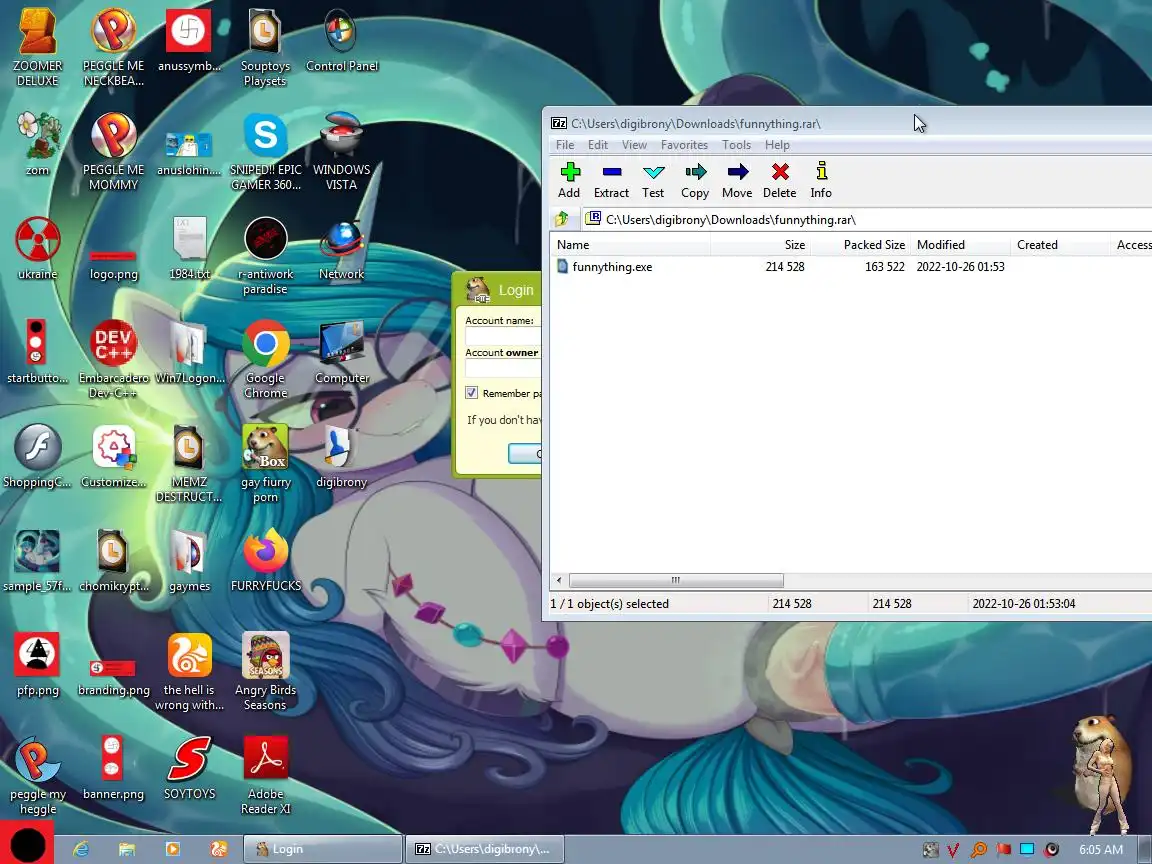Click the Move toolbar icon
Image resolution: width=1152 pixels, height=864 pixels.
[737, 180]
